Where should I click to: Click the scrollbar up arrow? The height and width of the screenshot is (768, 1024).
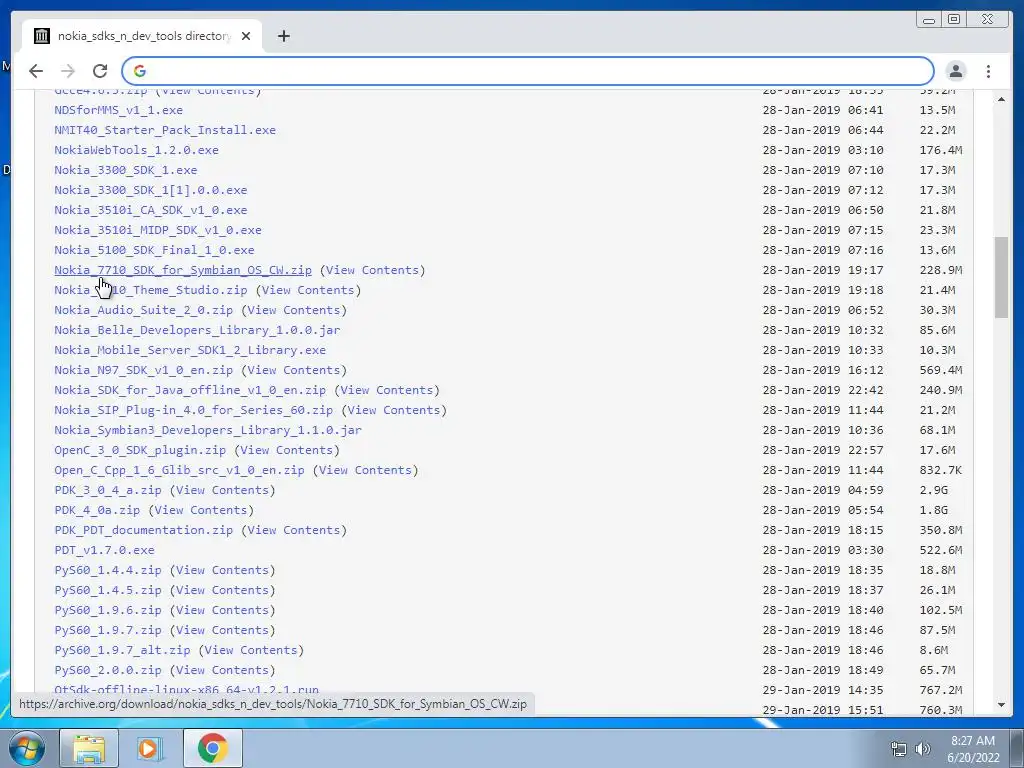point(1001,99)
